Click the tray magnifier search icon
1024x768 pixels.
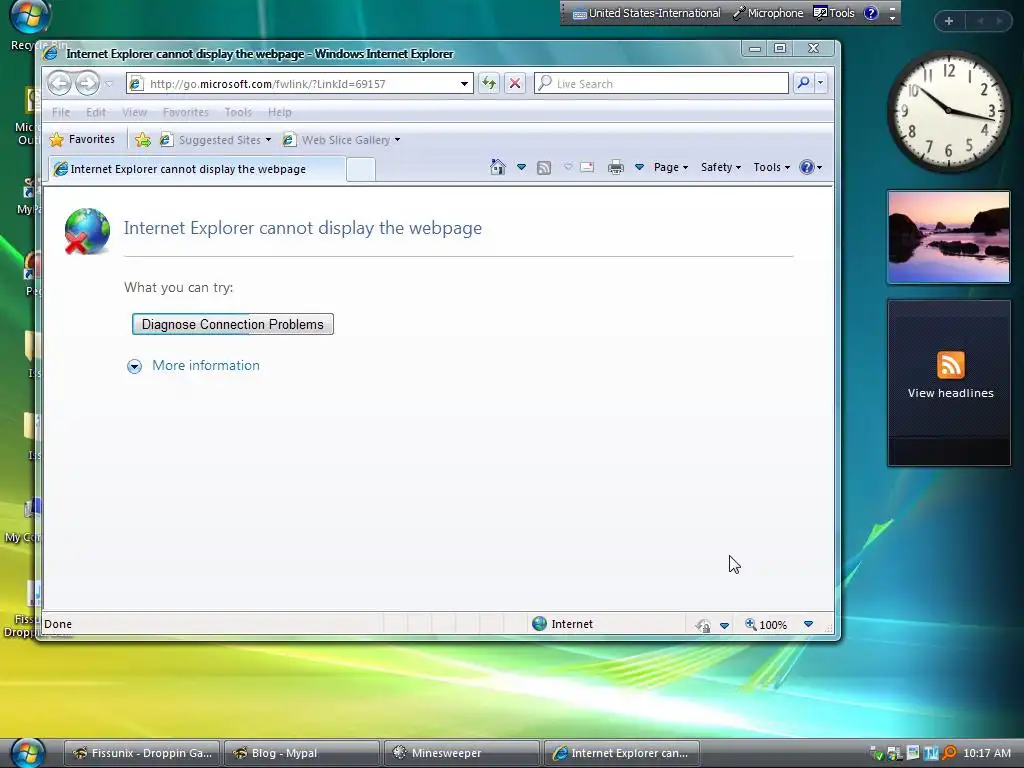tap(949, 753)
